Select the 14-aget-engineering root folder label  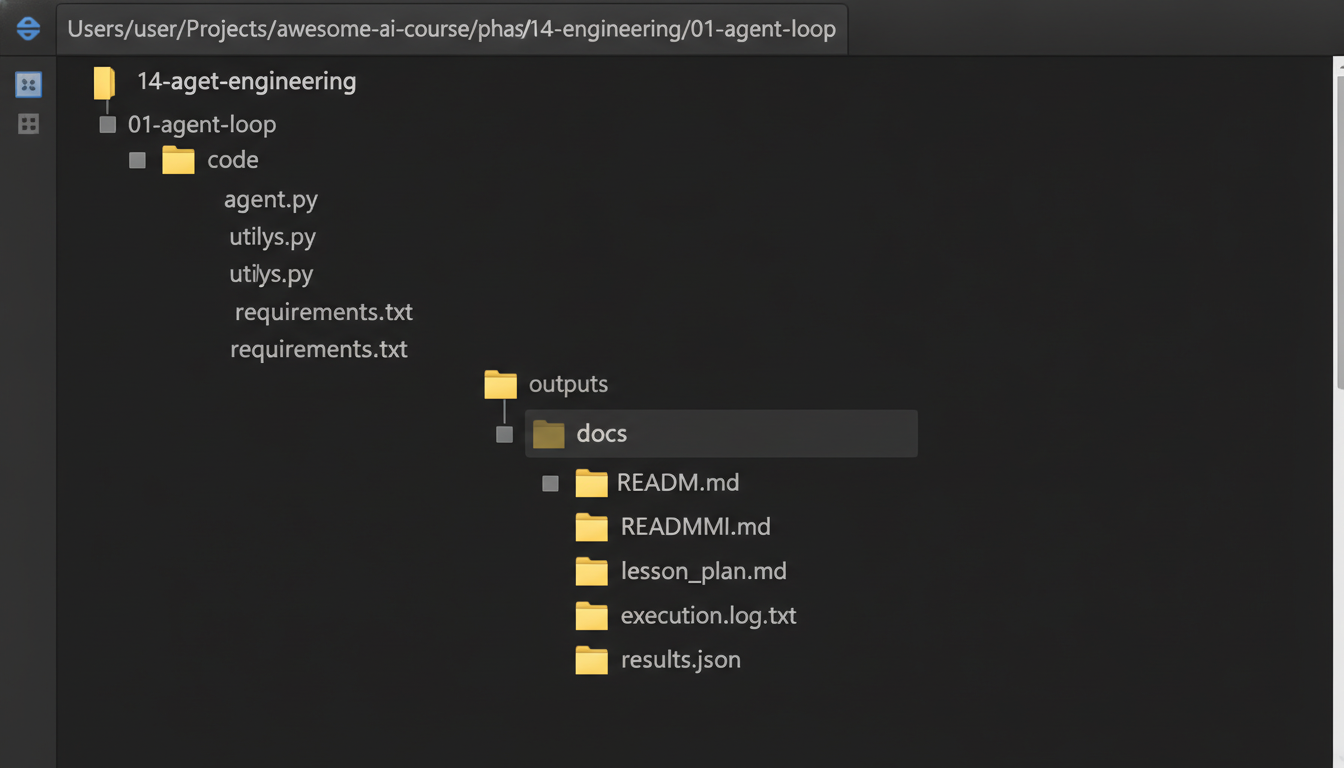point(246,82)
